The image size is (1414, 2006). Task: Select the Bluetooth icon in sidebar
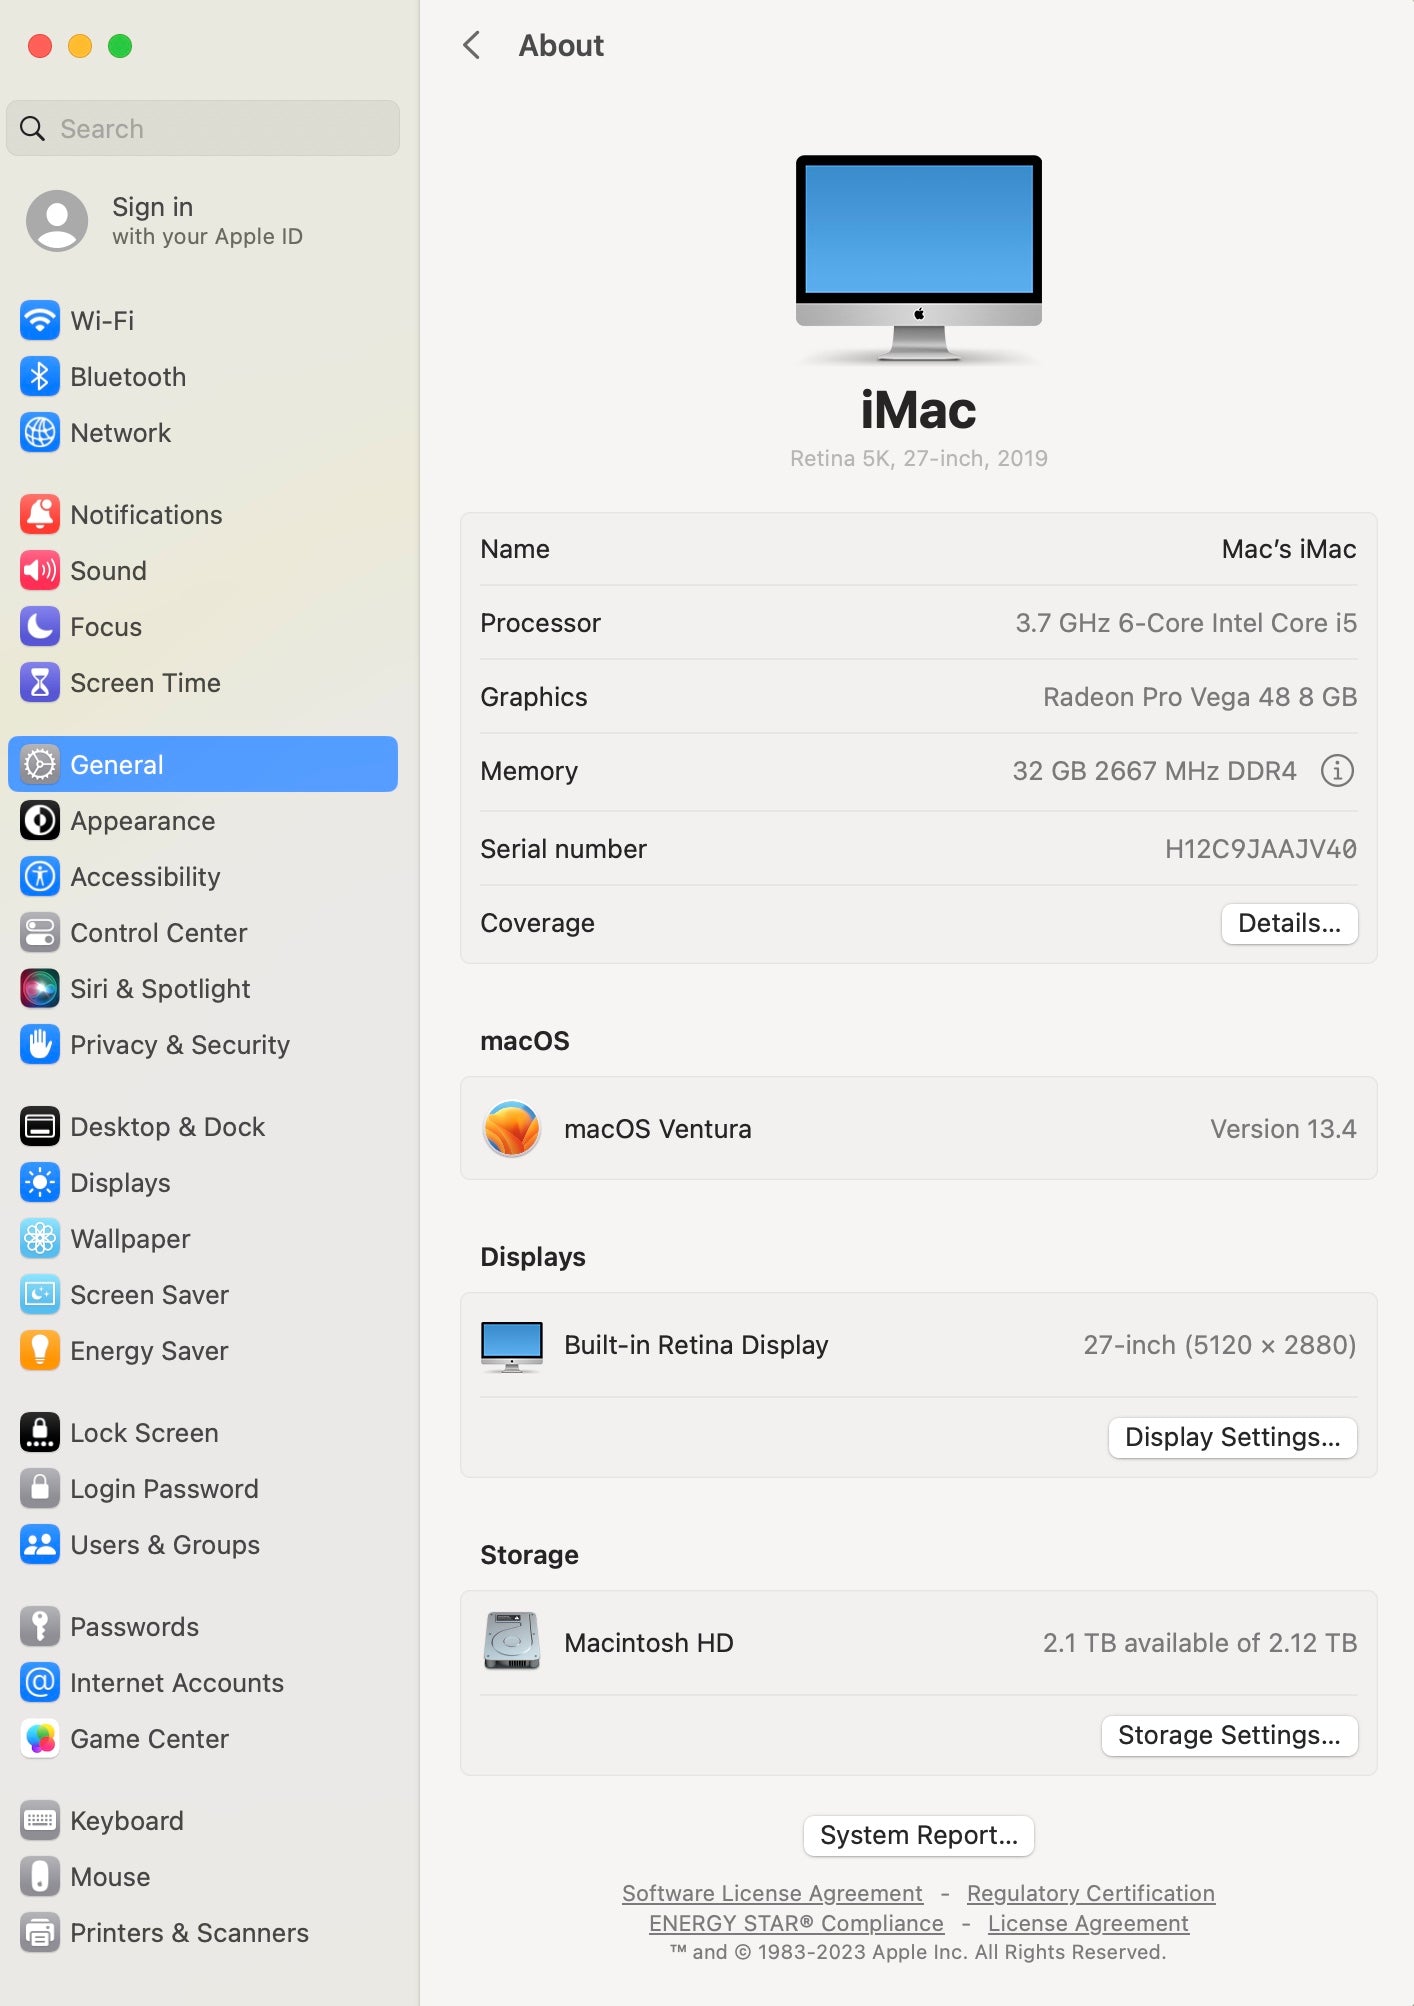[x=40, y=377]
